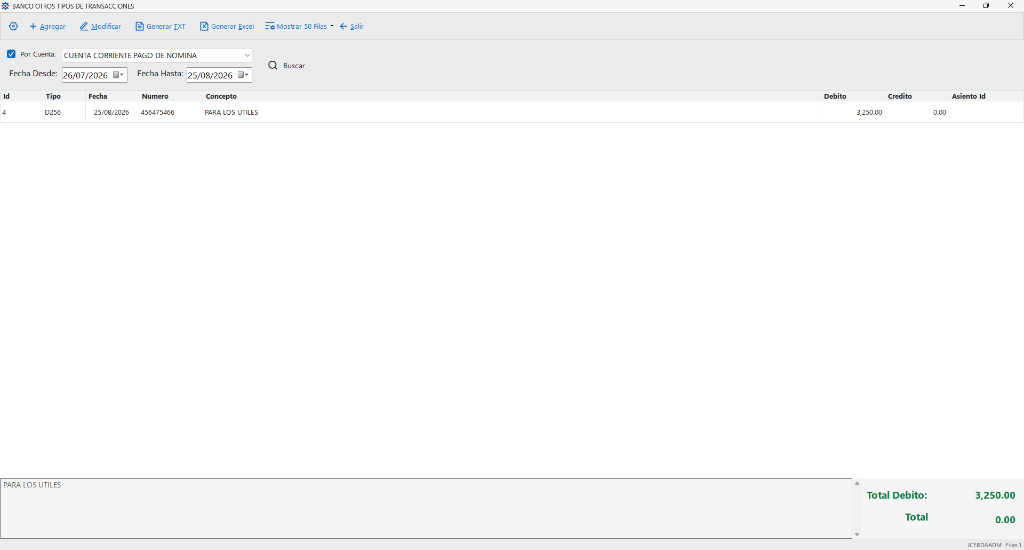
Task: Sort by the Id column header
Action: point(22,96)
